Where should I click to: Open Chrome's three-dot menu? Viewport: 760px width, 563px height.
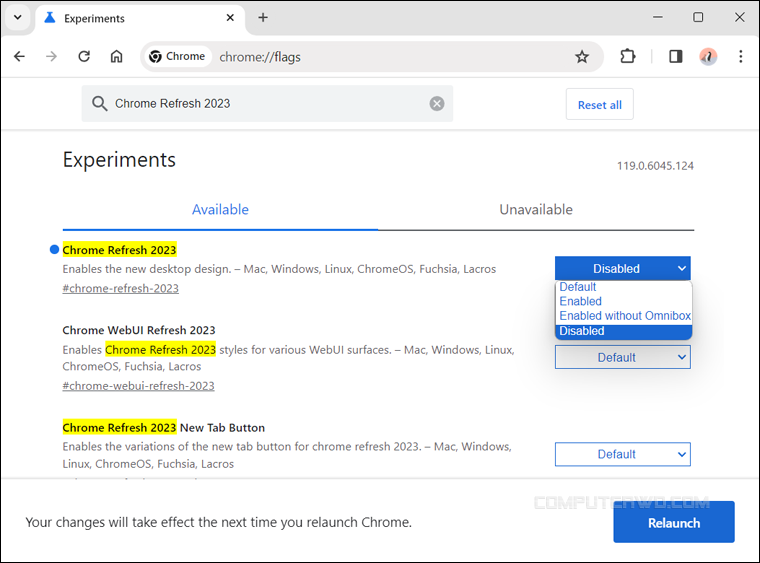(741, 57)
